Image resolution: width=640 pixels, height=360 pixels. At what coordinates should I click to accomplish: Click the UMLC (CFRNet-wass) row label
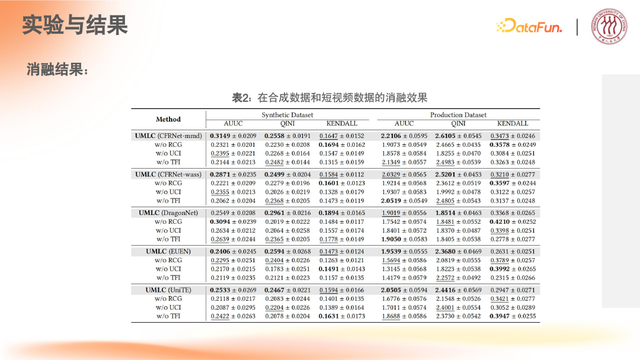point(168,174)
